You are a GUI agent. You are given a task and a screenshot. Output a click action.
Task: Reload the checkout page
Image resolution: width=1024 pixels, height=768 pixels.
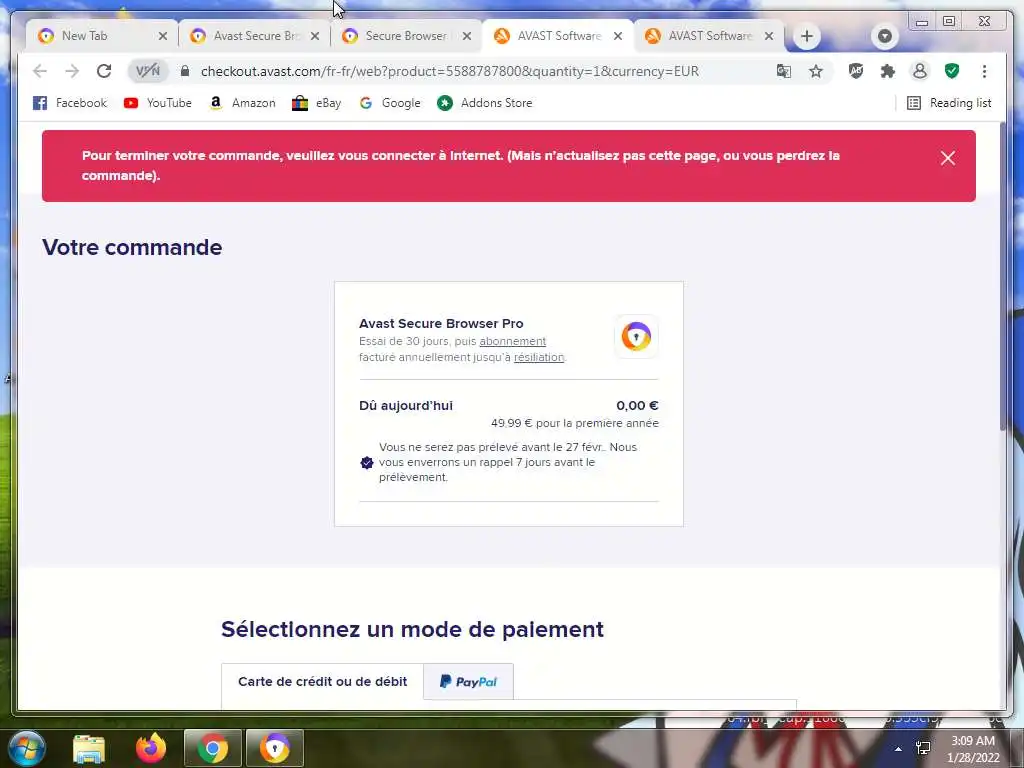click(104, 71)
